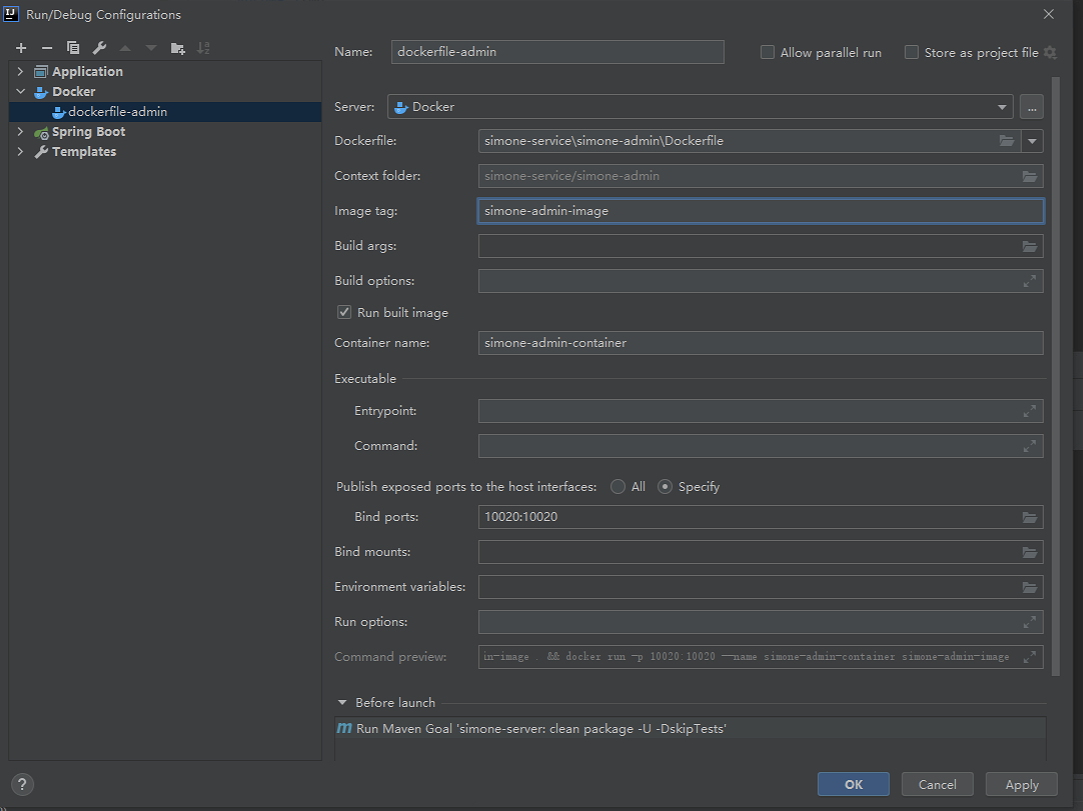Click the OK button
The width and height of the screenshot is (1083, 811).
854,784
